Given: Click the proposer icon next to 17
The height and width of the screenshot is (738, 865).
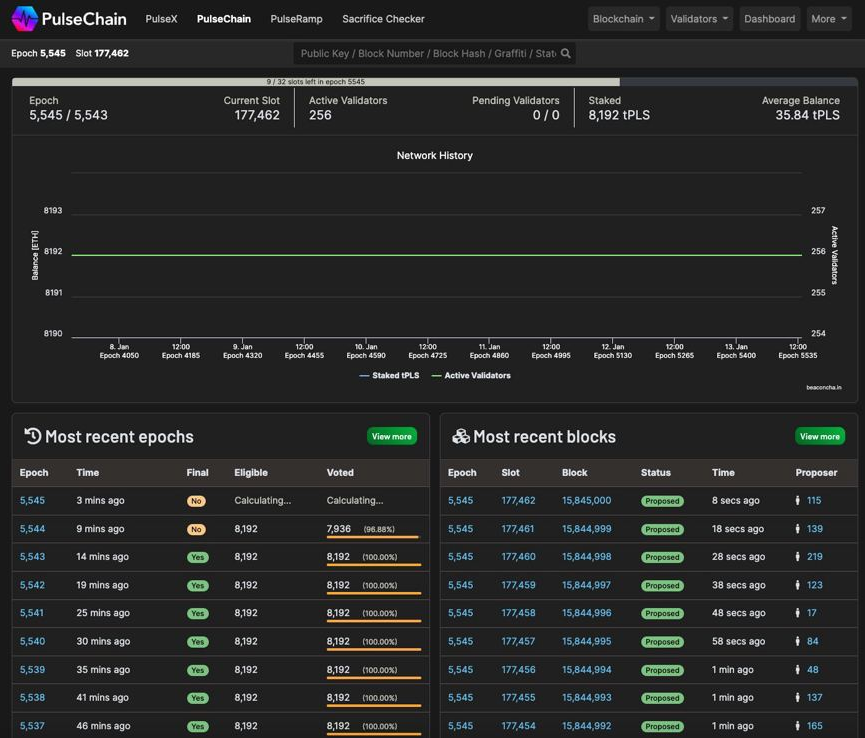Looking at the screenshot, I should tap(797, 613).
